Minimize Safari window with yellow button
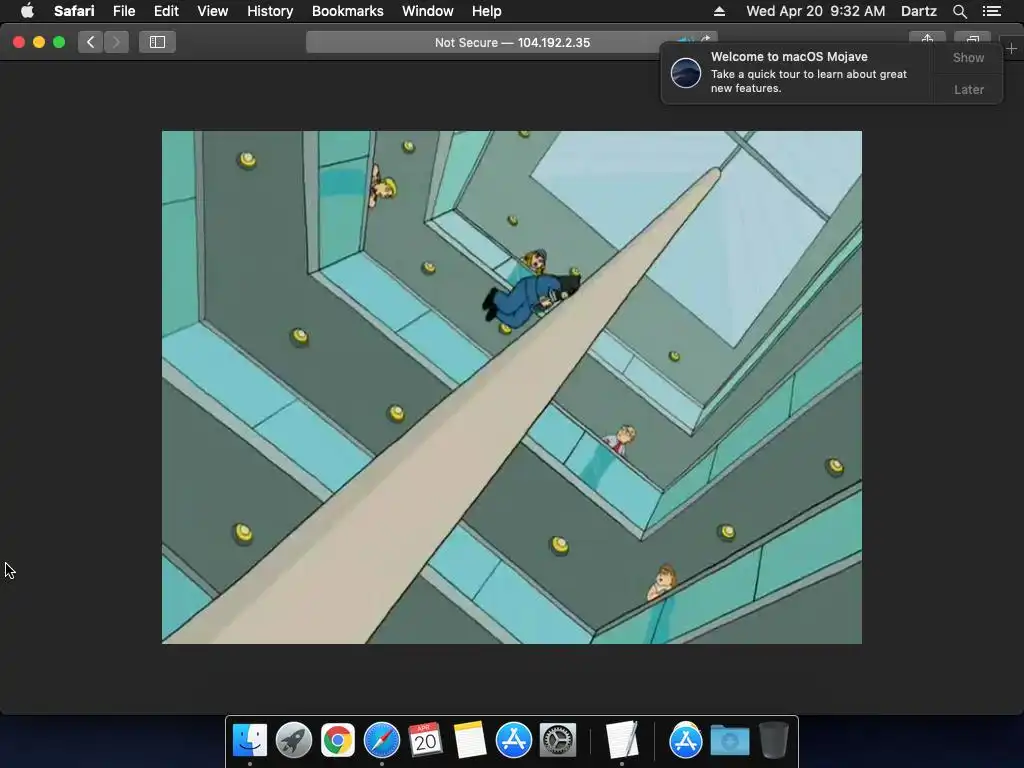Viewport: 1024px width, 768px height. (39, 42)
